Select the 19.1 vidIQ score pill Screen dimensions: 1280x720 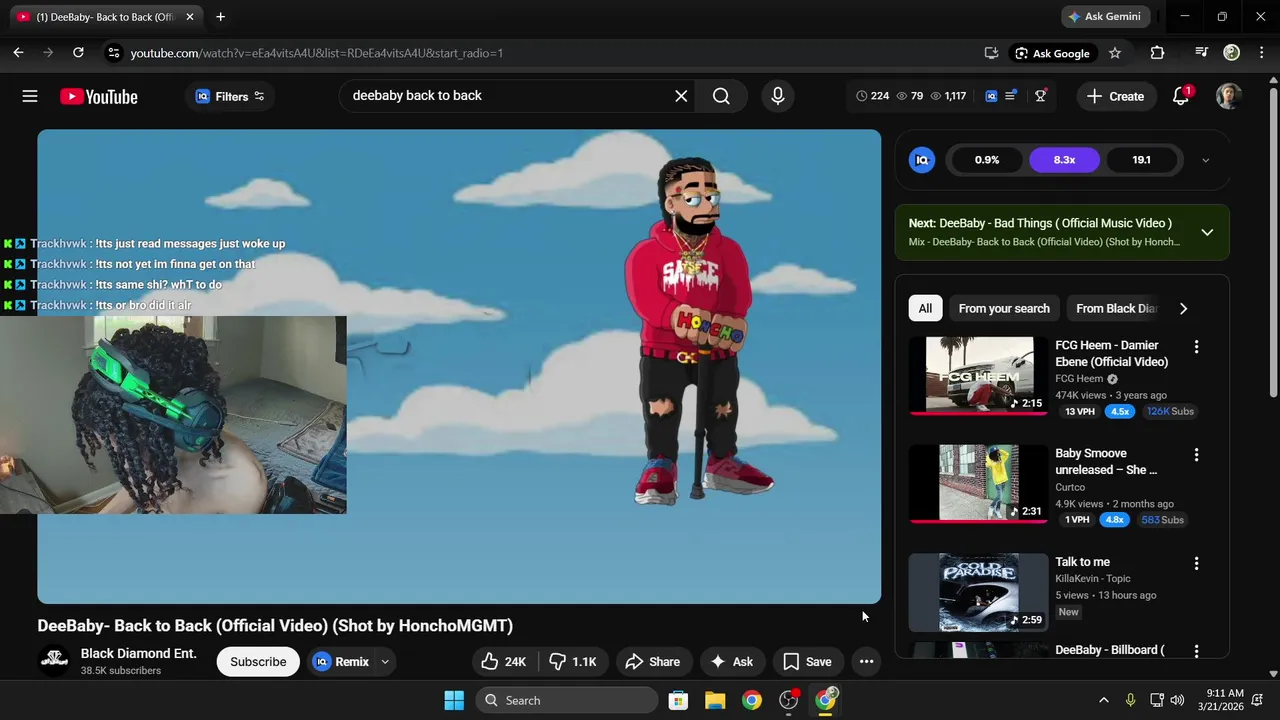pos(1141,160)
